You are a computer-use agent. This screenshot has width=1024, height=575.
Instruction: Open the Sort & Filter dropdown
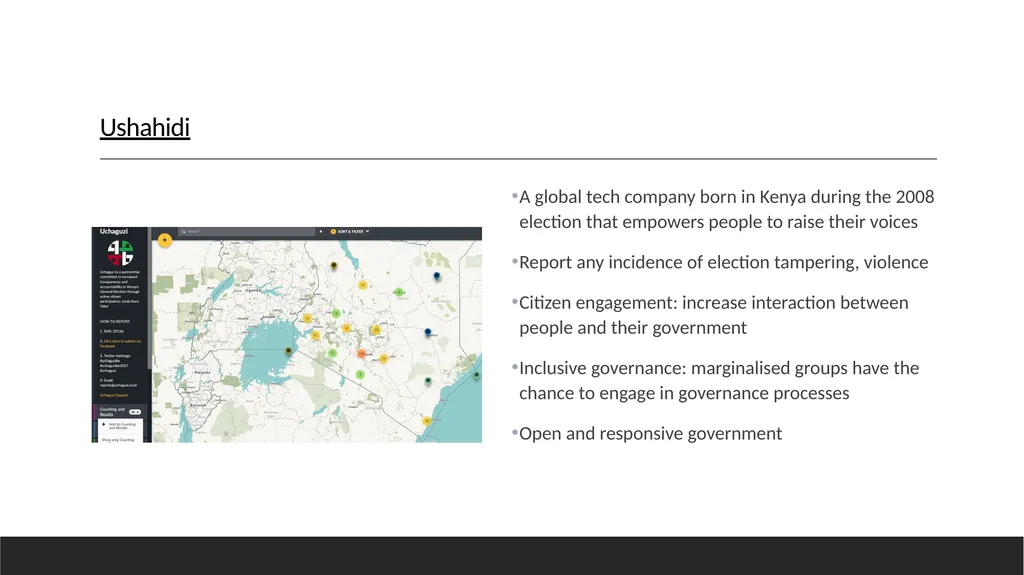pos(350,231)
